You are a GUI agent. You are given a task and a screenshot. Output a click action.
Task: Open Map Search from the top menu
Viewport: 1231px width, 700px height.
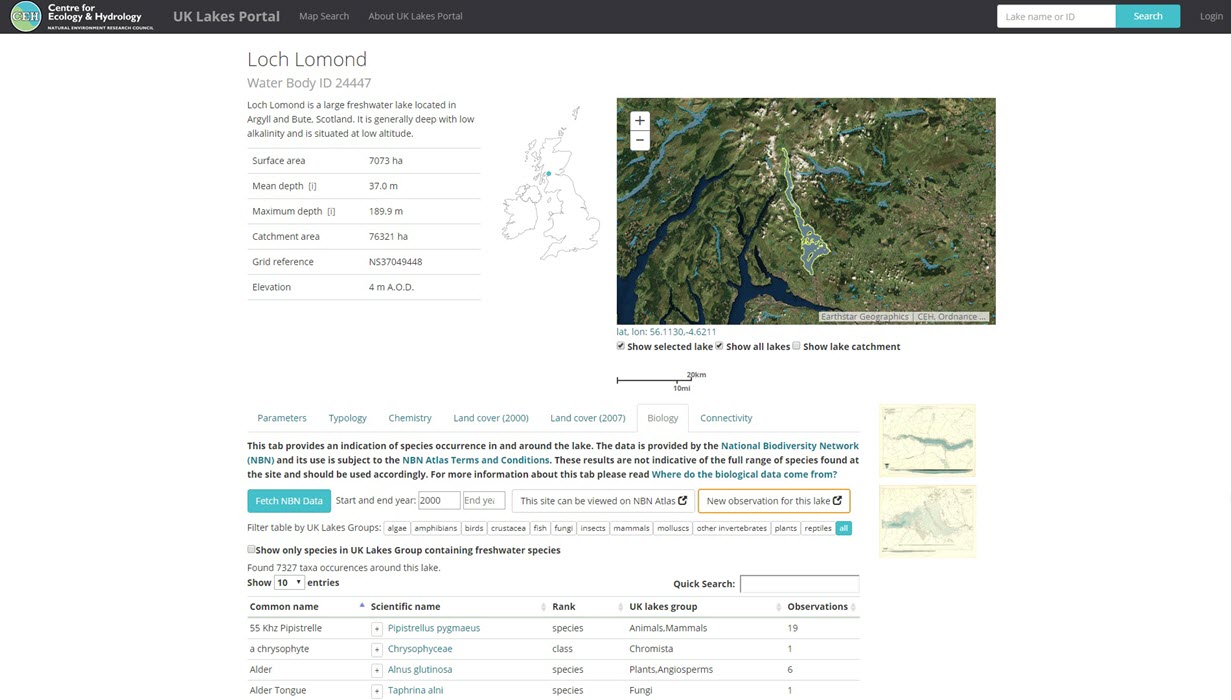click(323, 16)
